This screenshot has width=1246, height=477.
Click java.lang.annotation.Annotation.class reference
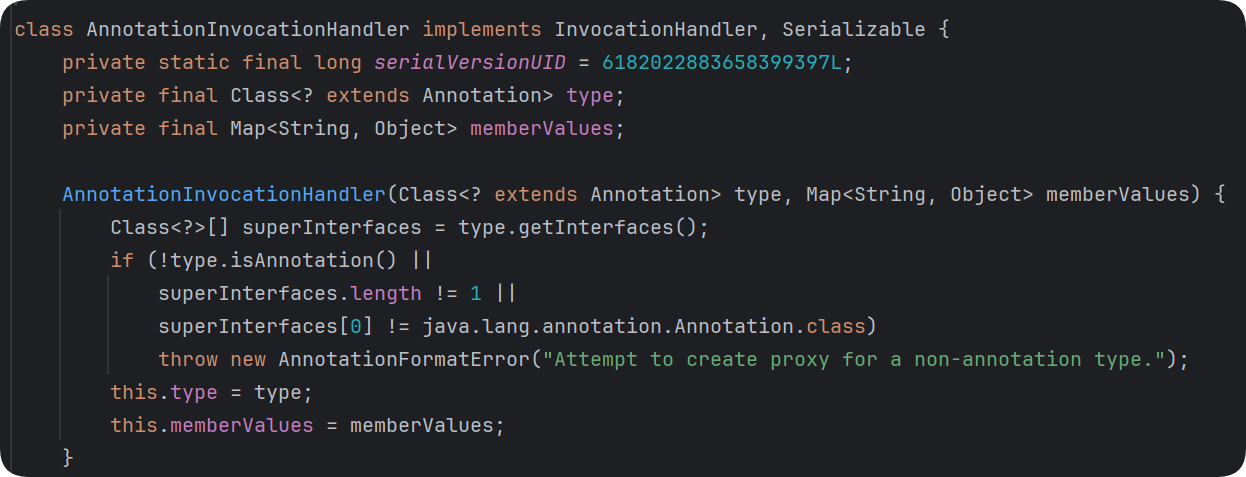[x=644, y=326]
